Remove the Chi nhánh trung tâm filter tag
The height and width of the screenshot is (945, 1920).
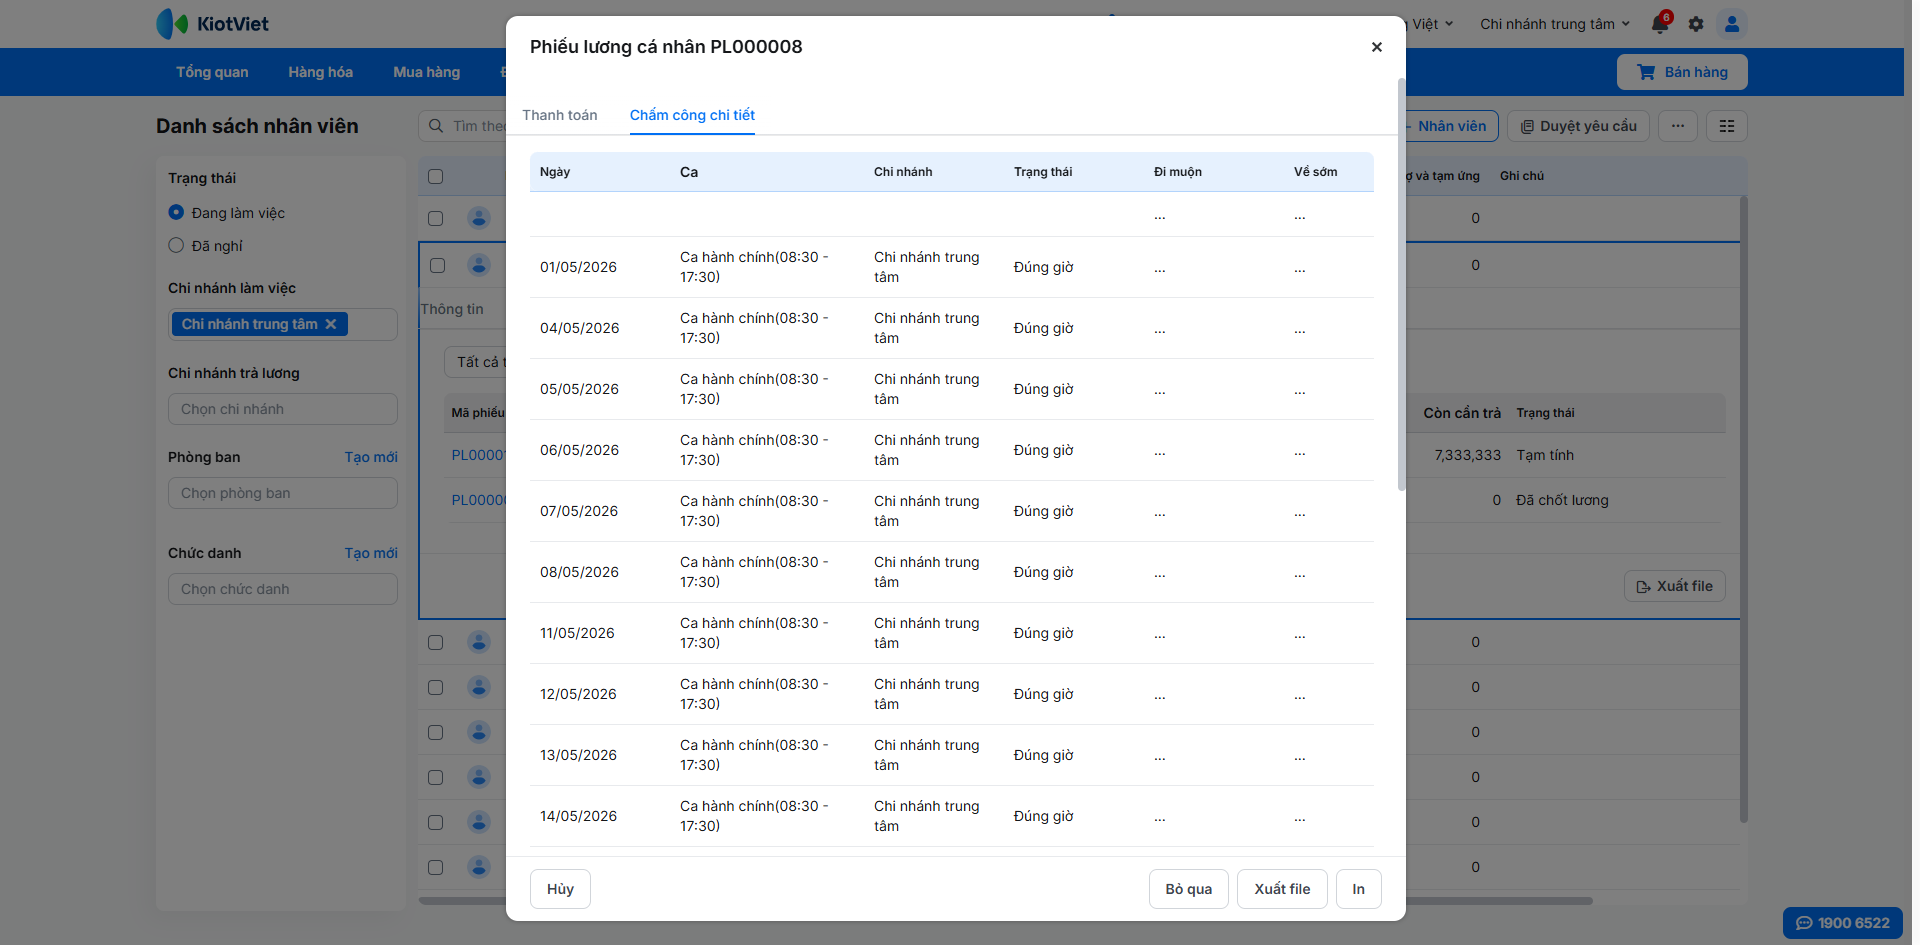click(331, 324)
